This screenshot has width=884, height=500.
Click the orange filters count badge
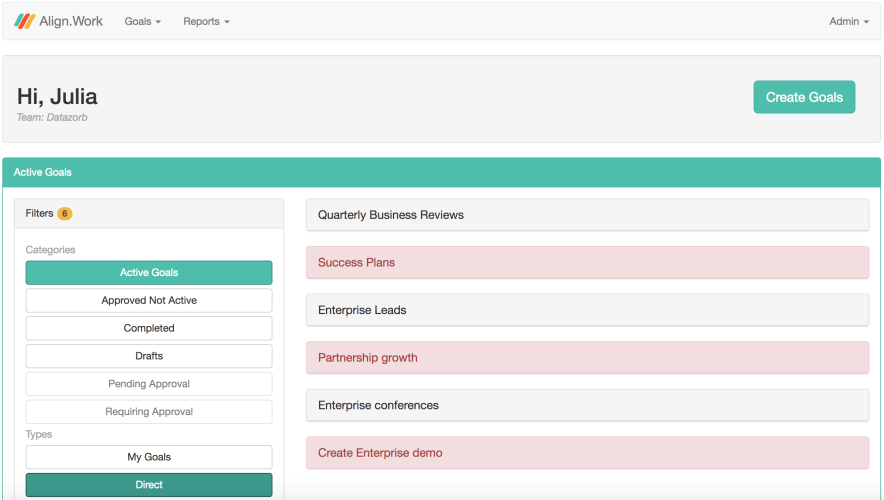[65, 214]
